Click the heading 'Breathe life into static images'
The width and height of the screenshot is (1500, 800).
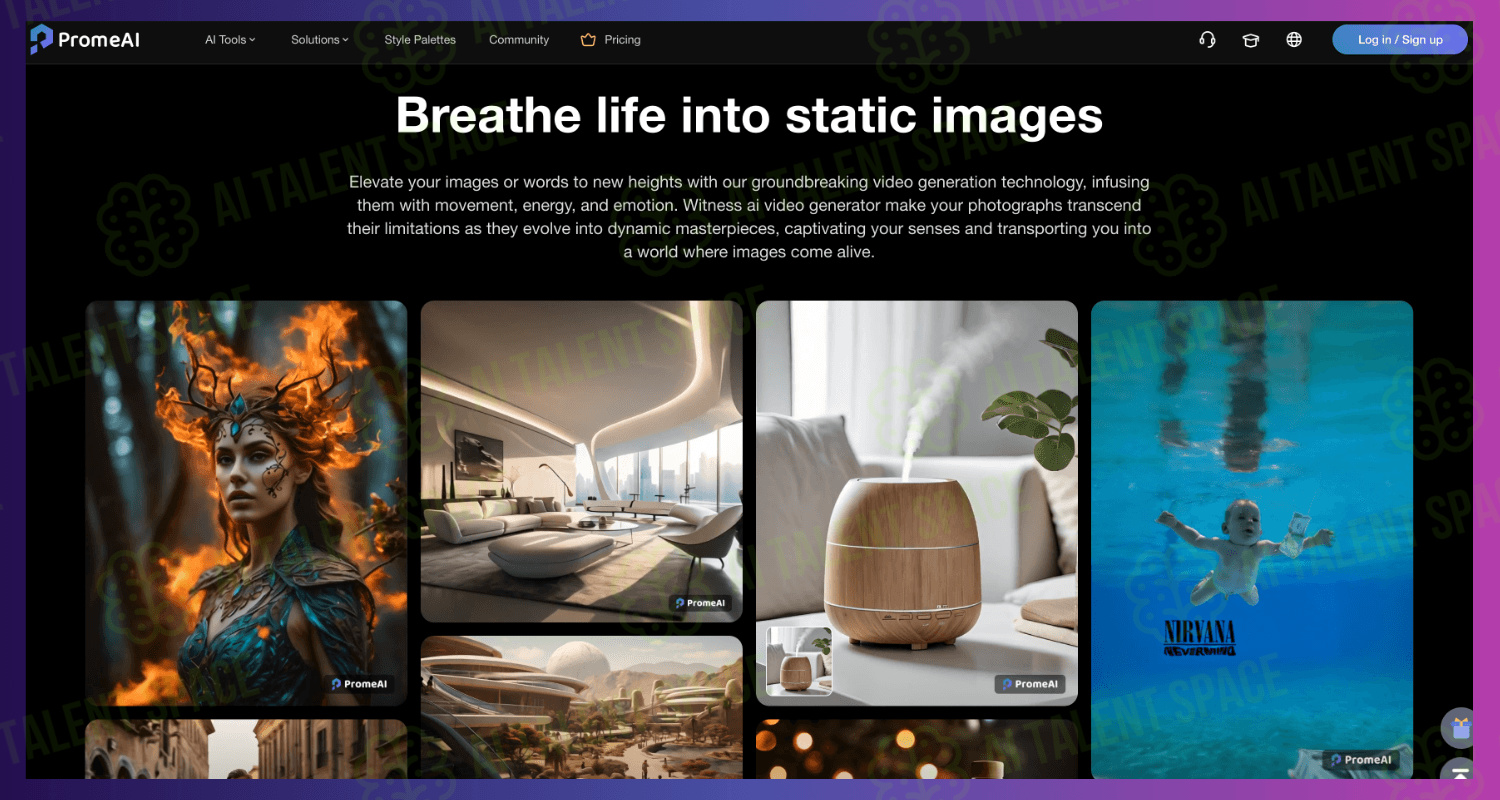750,115
